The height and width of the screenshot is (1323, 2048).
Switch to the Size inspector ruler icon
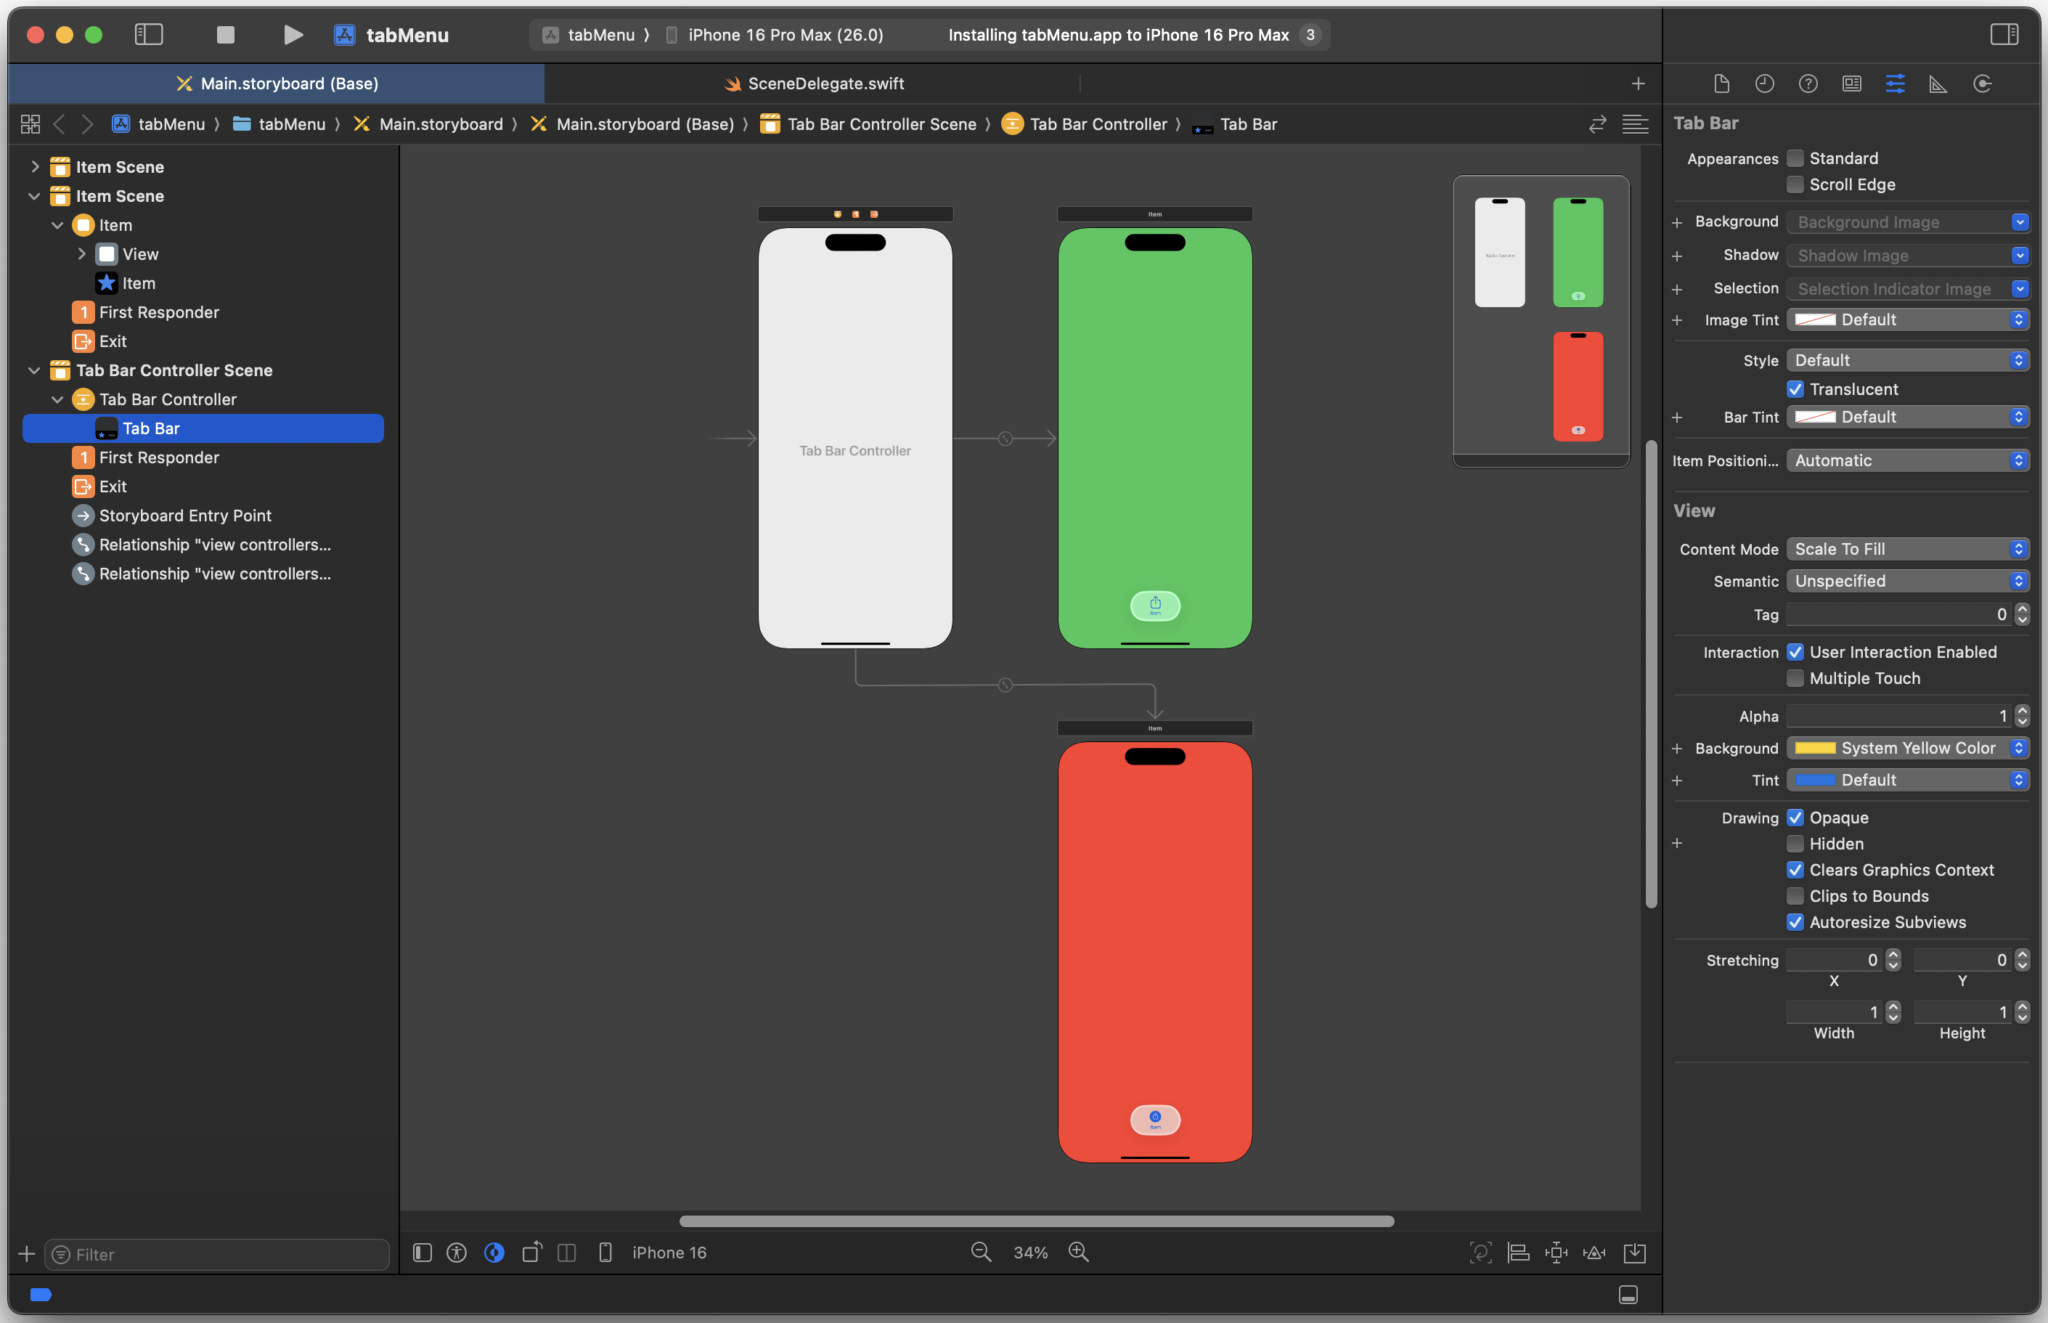click(1937, 83)
